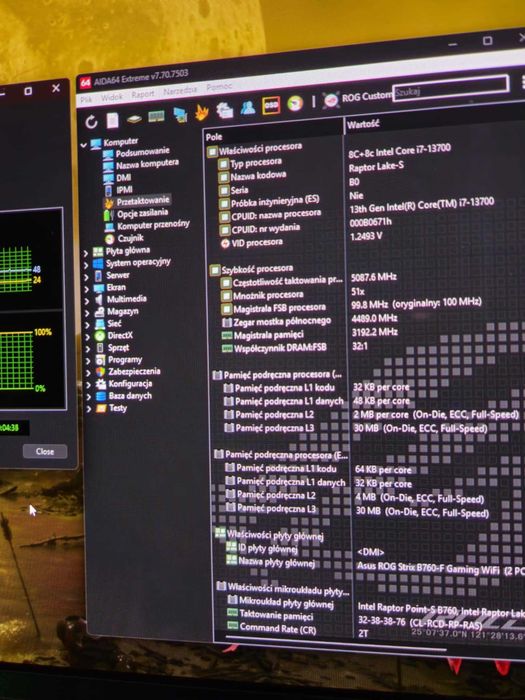Expand the Serwer tree node
Screen dimensions: 525x700
tap(87, 277)
